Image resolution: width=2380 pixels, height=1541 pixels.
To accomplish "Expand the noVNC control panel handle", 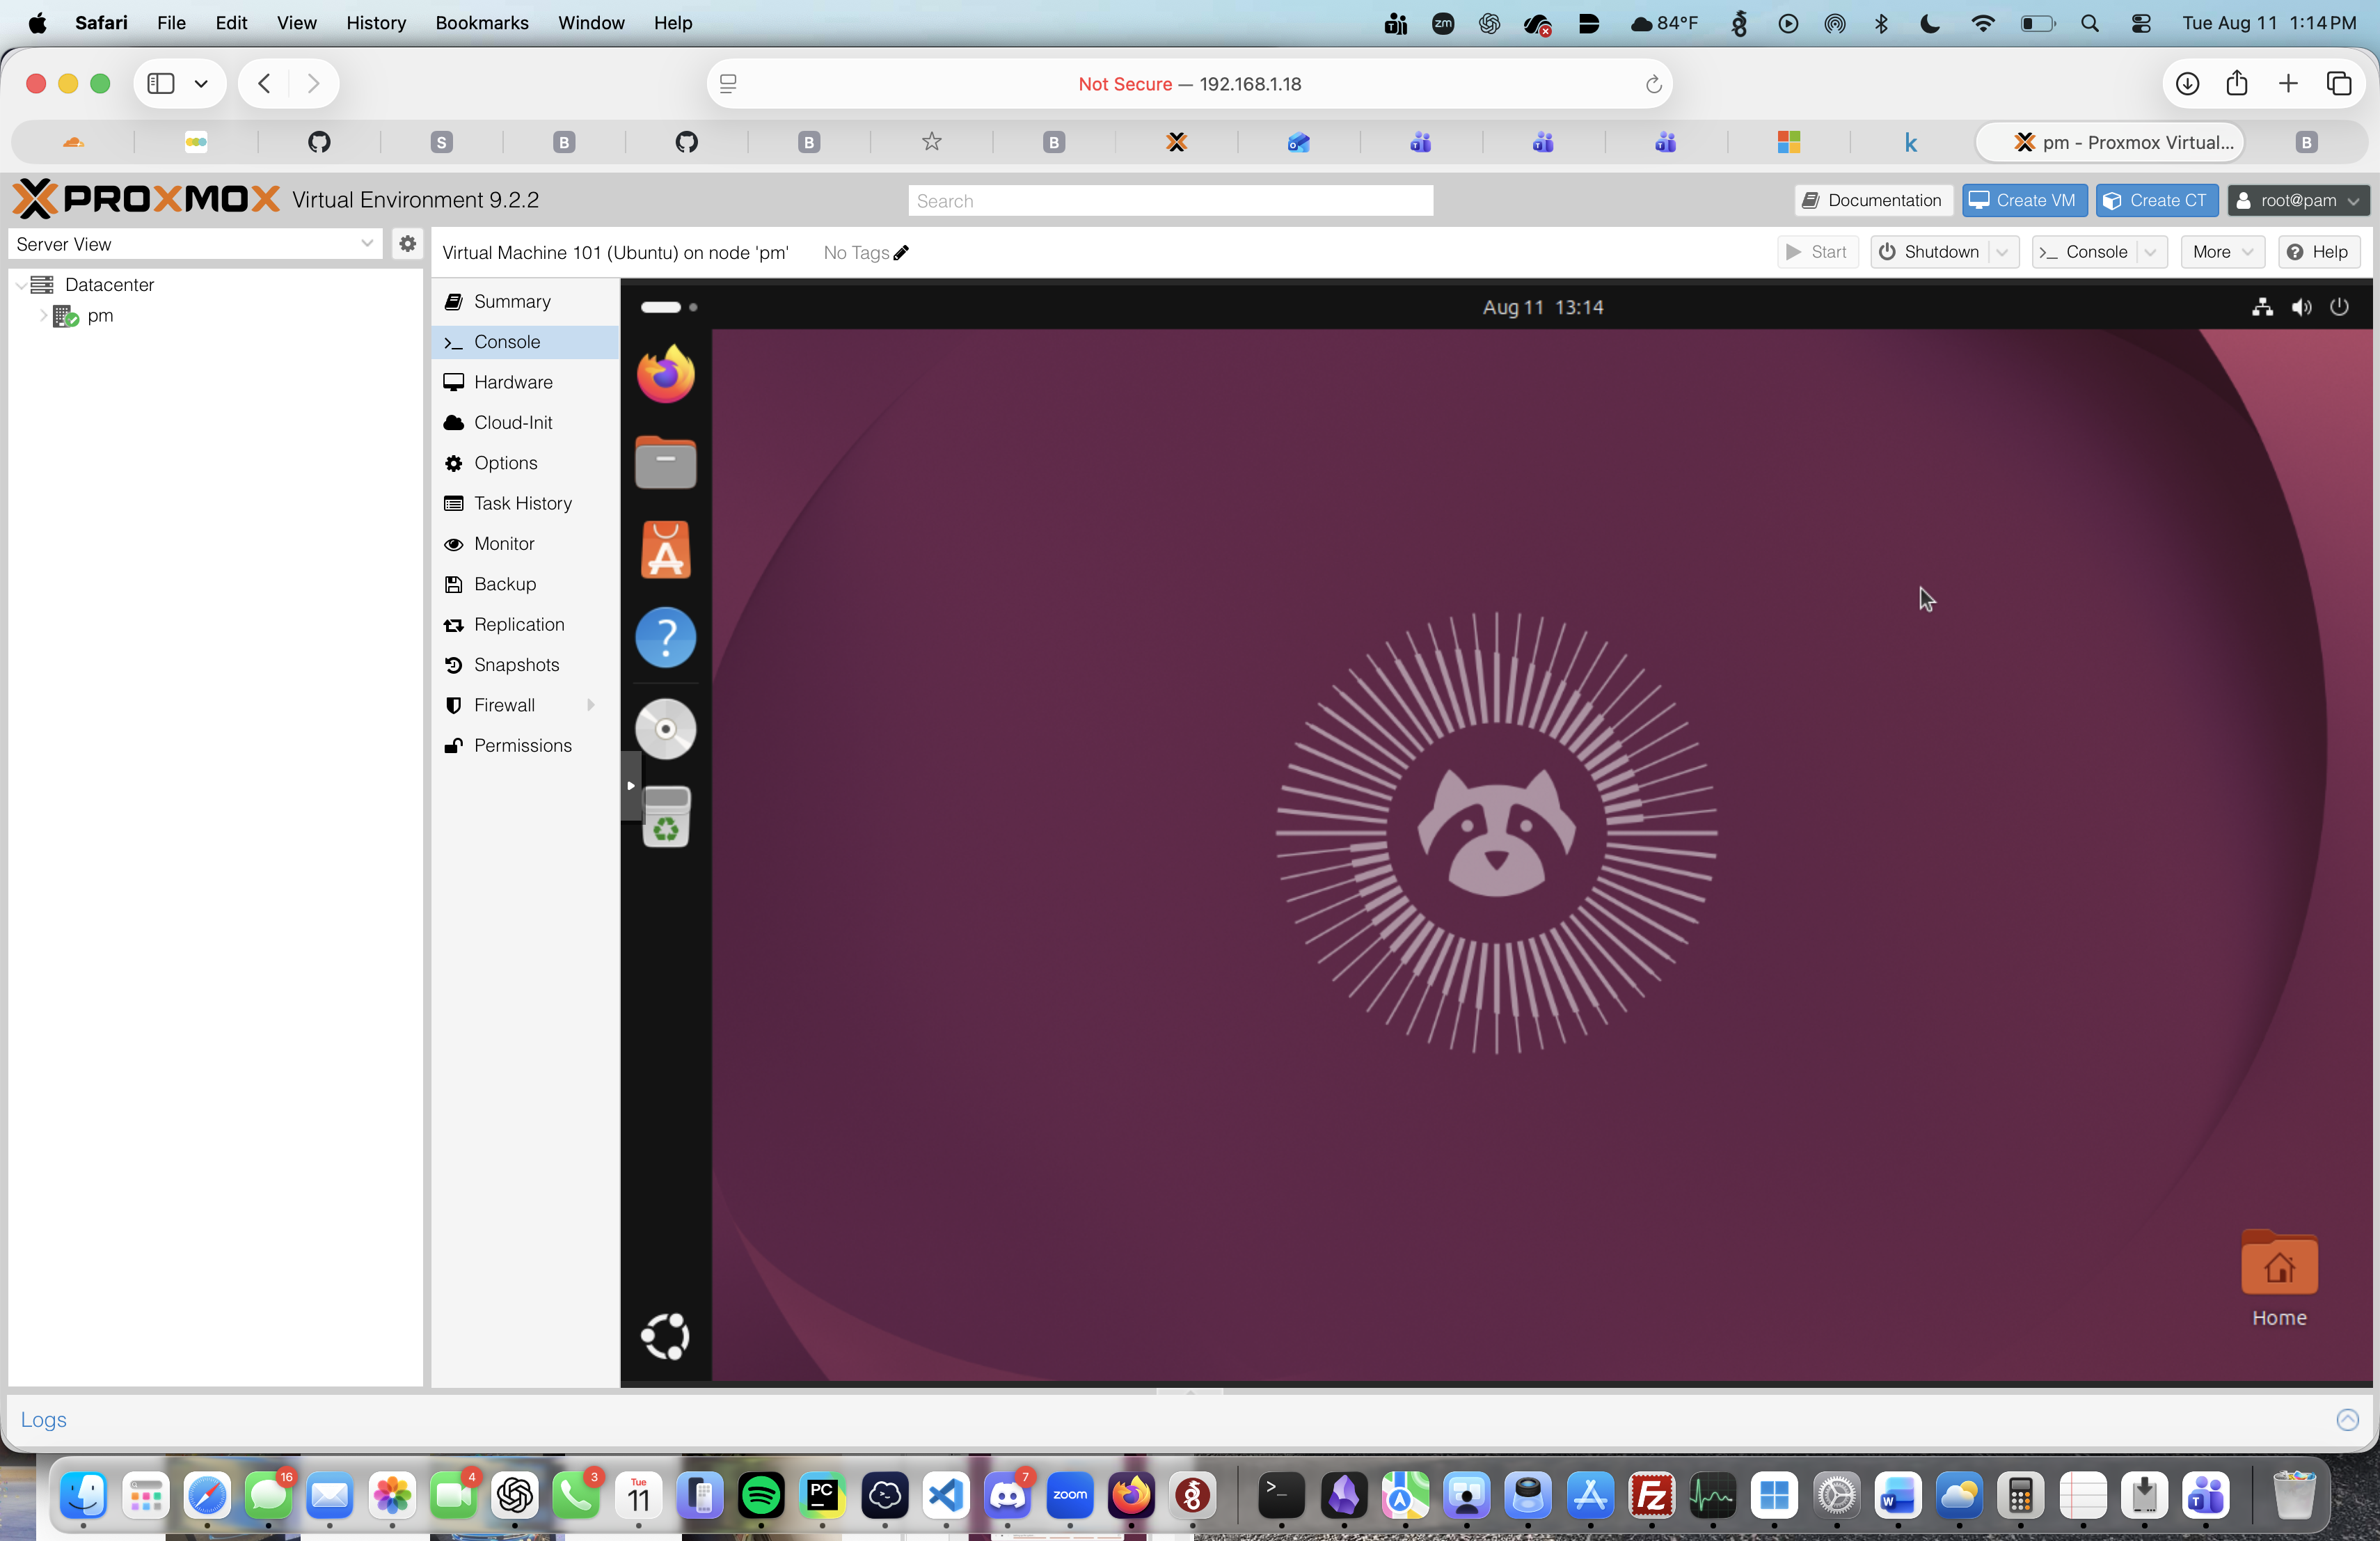I will 630,786.
